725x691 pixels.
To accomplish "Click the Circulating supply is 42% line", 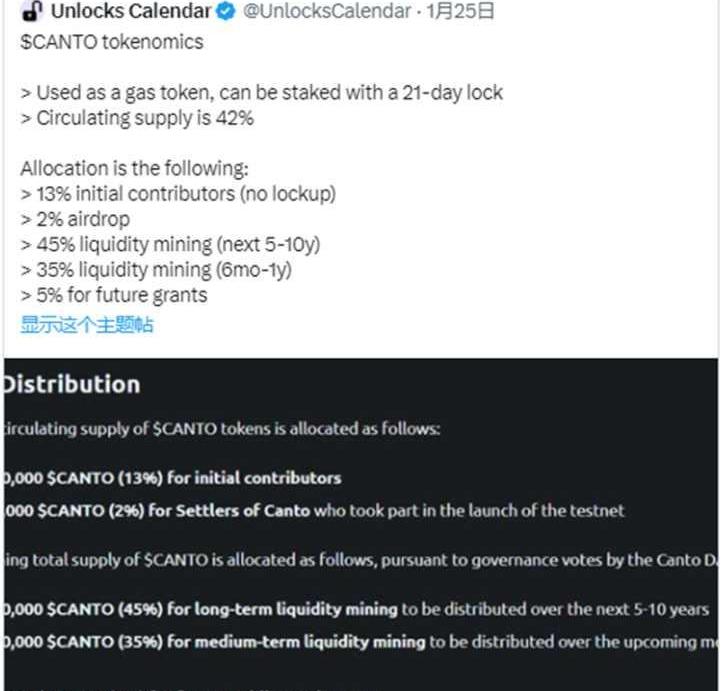I will coord(137,118).
